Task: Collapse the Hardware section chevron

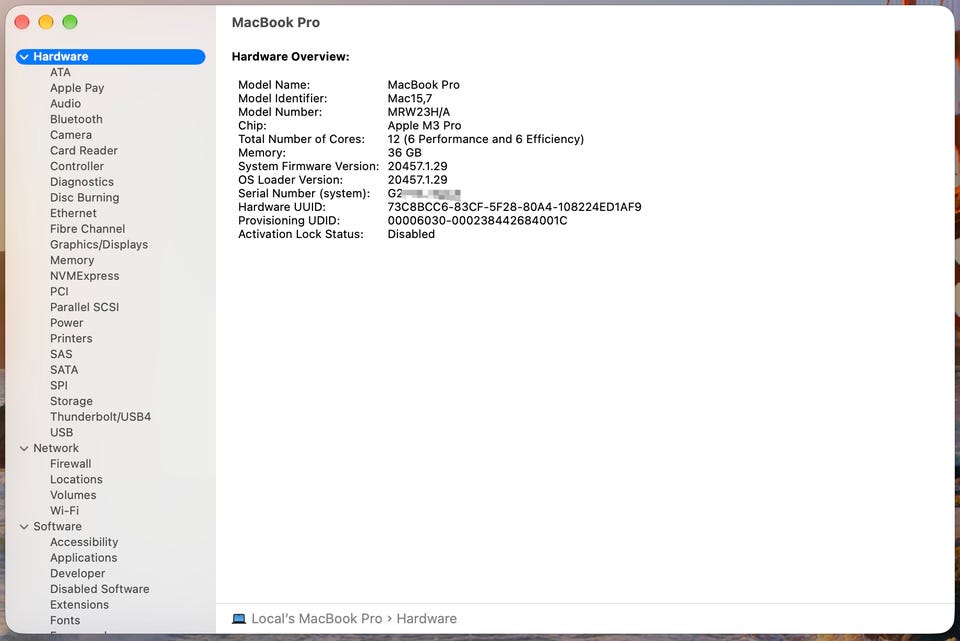Action: [x=24, y=57]
